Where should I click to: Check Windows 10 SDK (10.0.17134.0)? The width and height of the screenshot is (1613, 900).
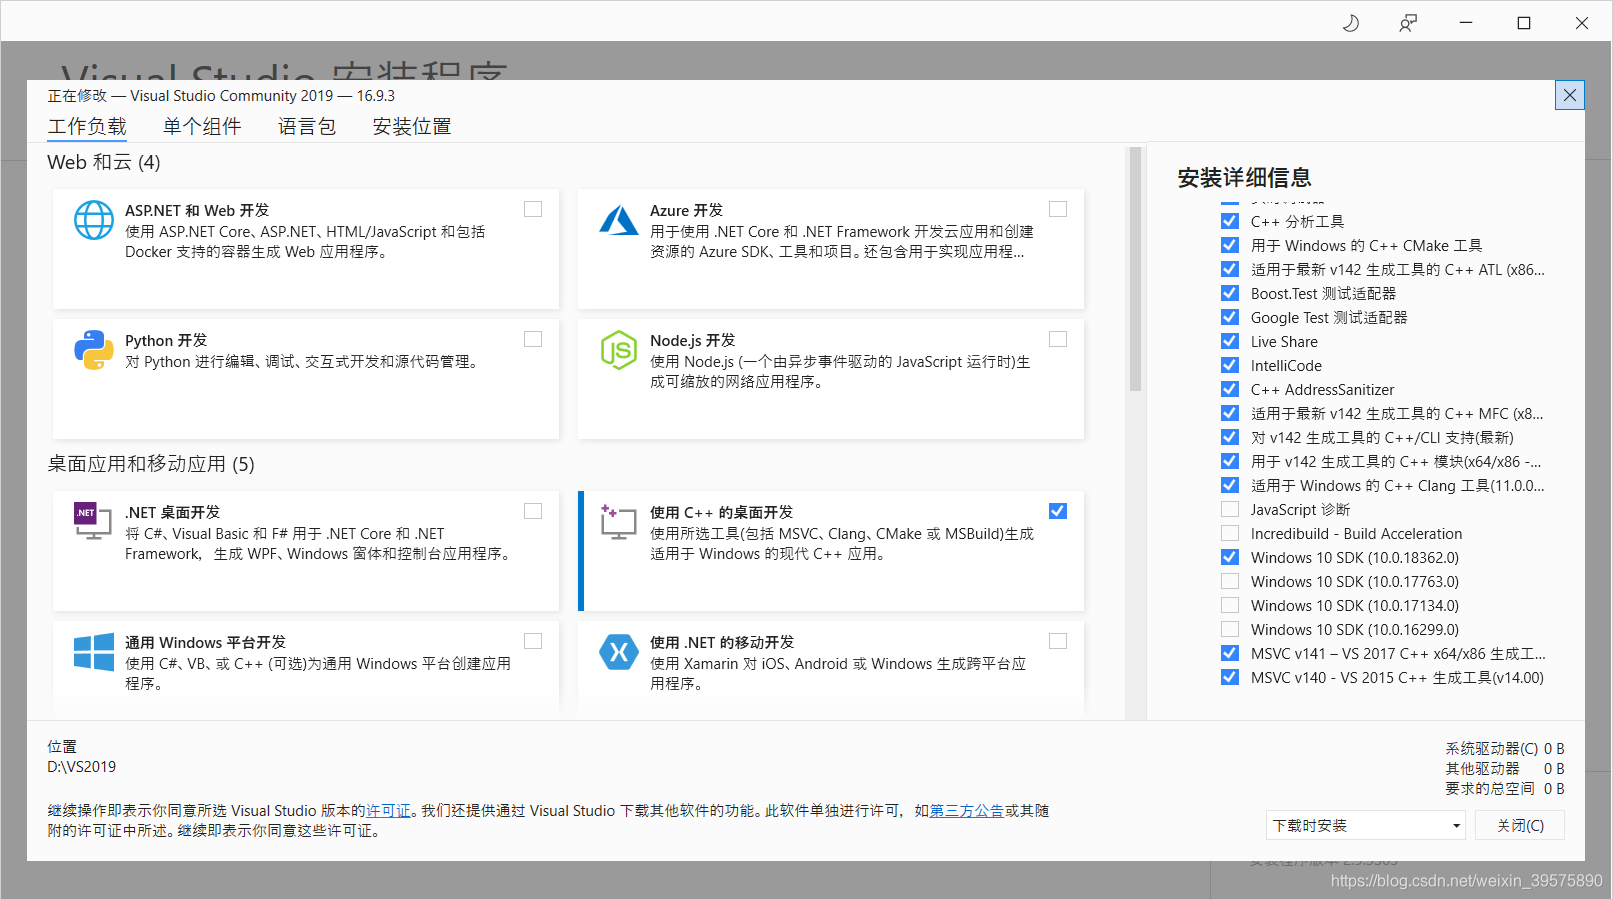(x=1230, y=605)
